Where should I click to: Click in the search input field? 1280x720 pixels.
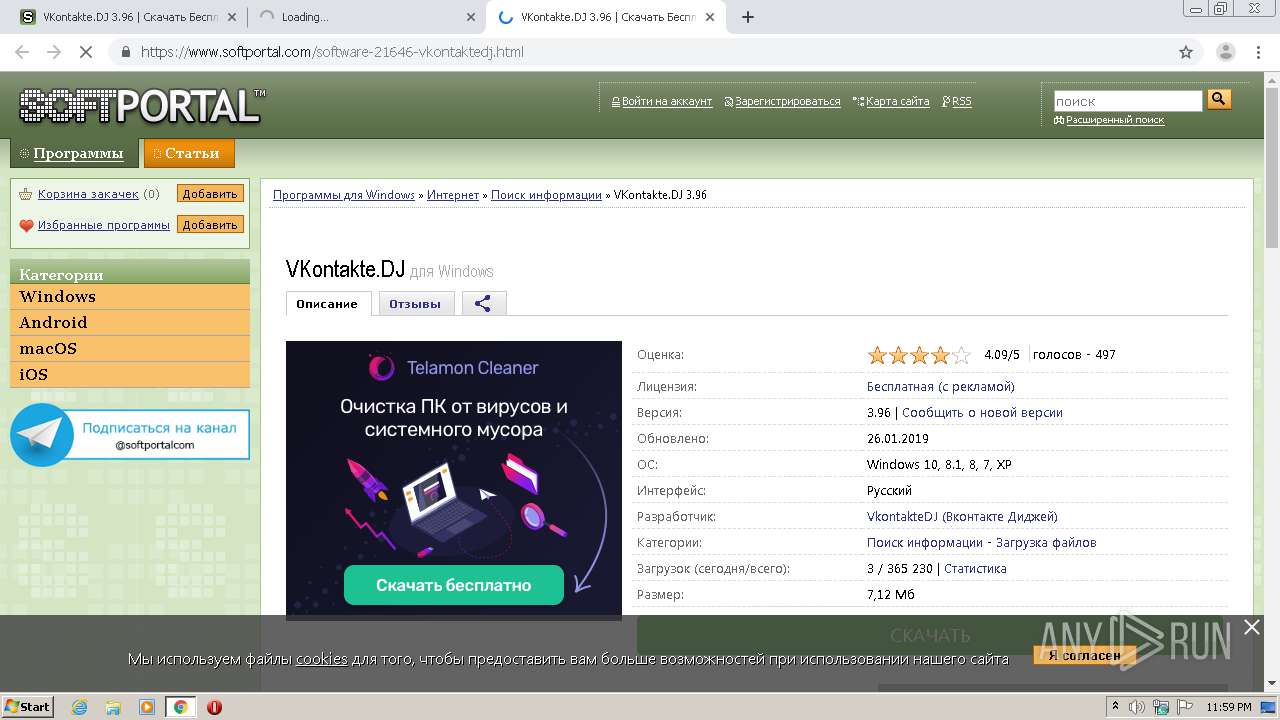[1128, 101]
